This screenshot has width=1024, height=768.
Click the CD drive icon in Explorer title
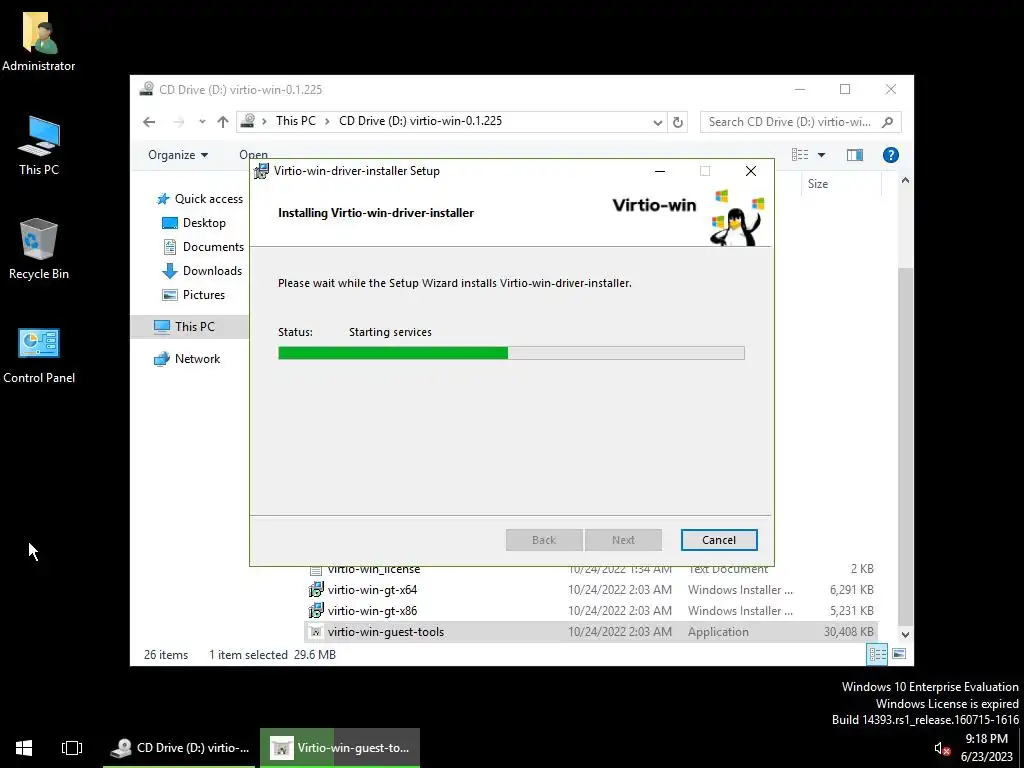tap(147, 89)
